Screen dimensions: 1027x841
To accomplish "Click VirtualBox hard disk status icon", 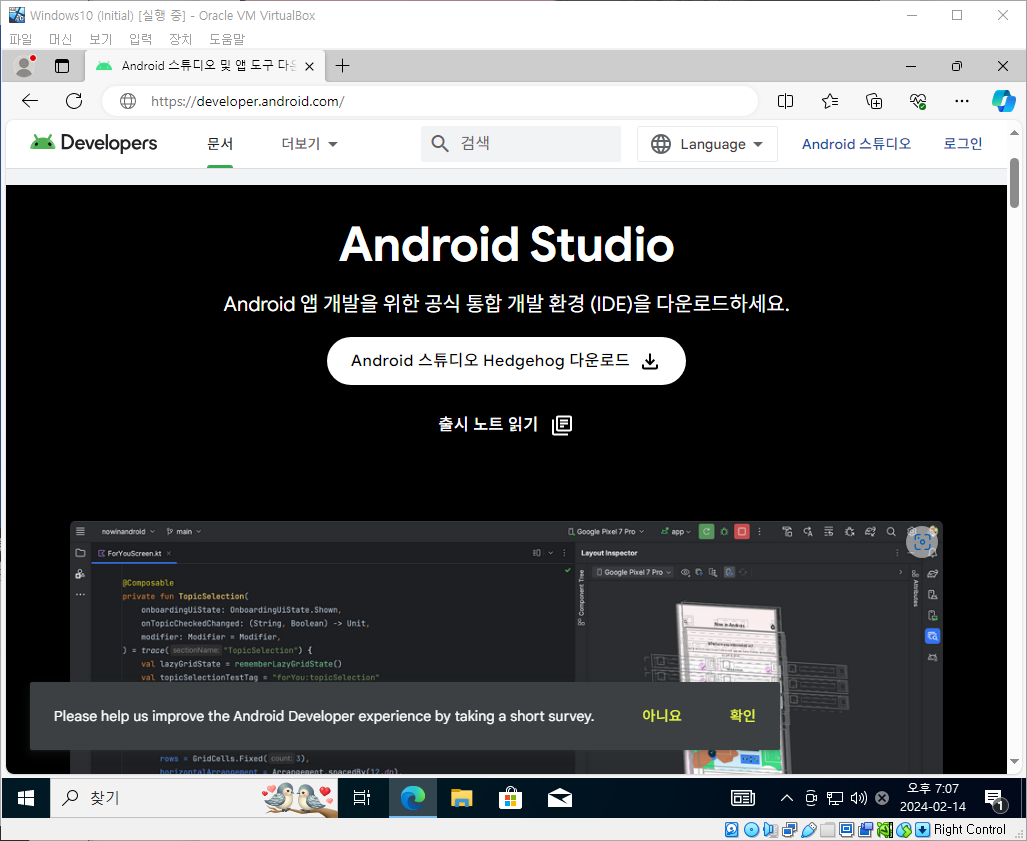I will pos(732,830).
